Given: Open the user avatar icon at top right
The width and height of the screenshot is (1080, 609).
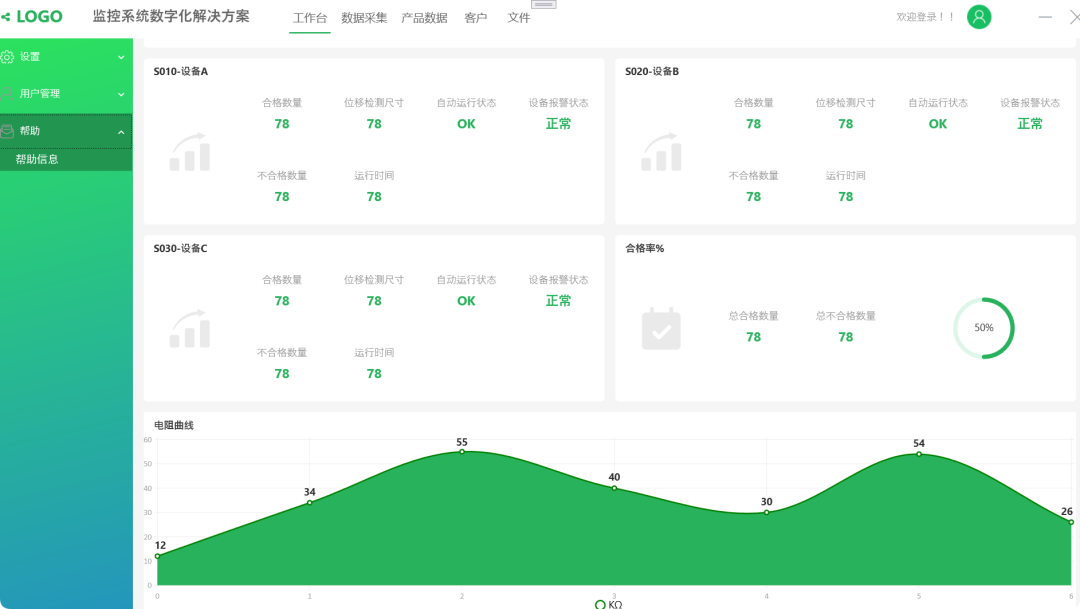Looking at the screenshot, I should pos(978,17).
